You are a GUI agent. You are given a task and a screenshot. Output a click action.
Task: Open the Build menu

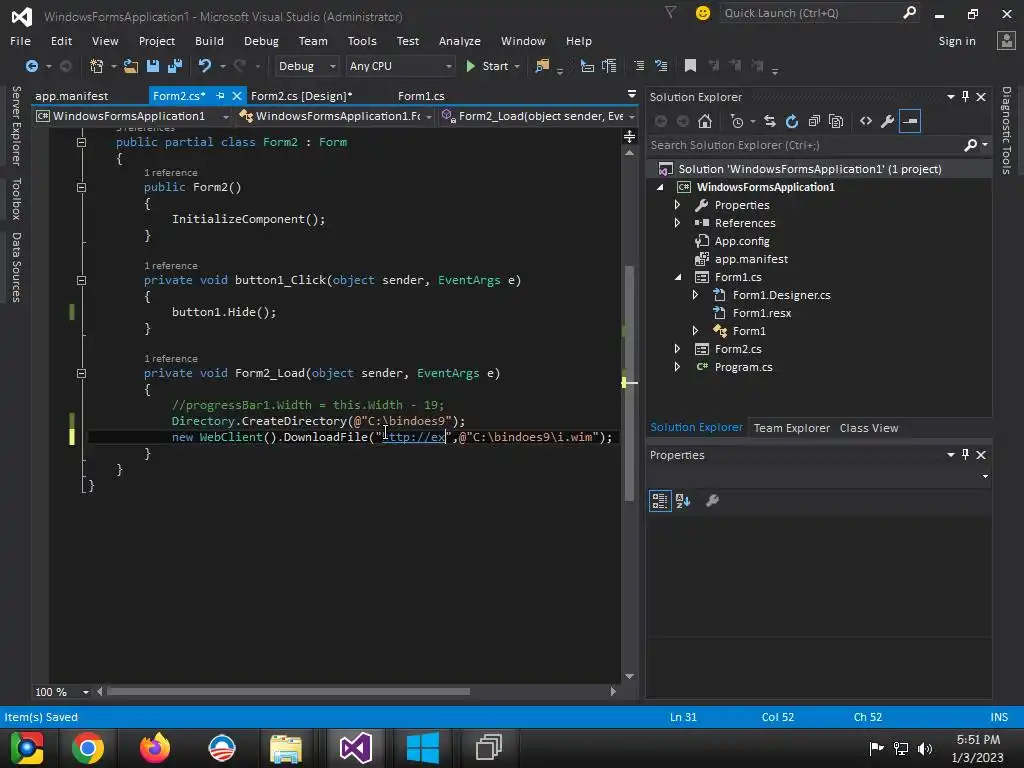point(209,40)
